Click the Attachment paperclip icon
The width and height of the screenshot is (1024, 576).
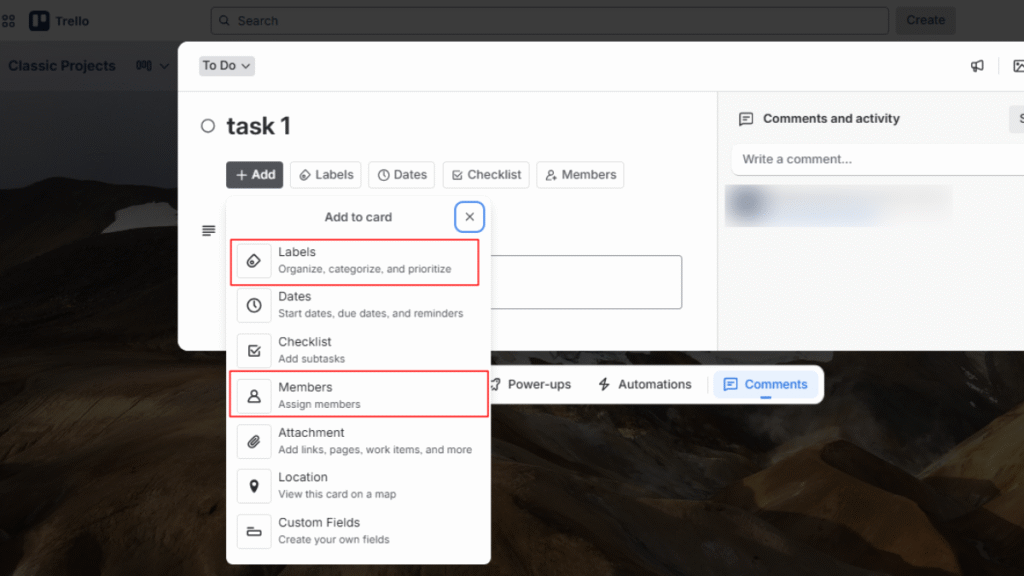click(x=253, y=441)
